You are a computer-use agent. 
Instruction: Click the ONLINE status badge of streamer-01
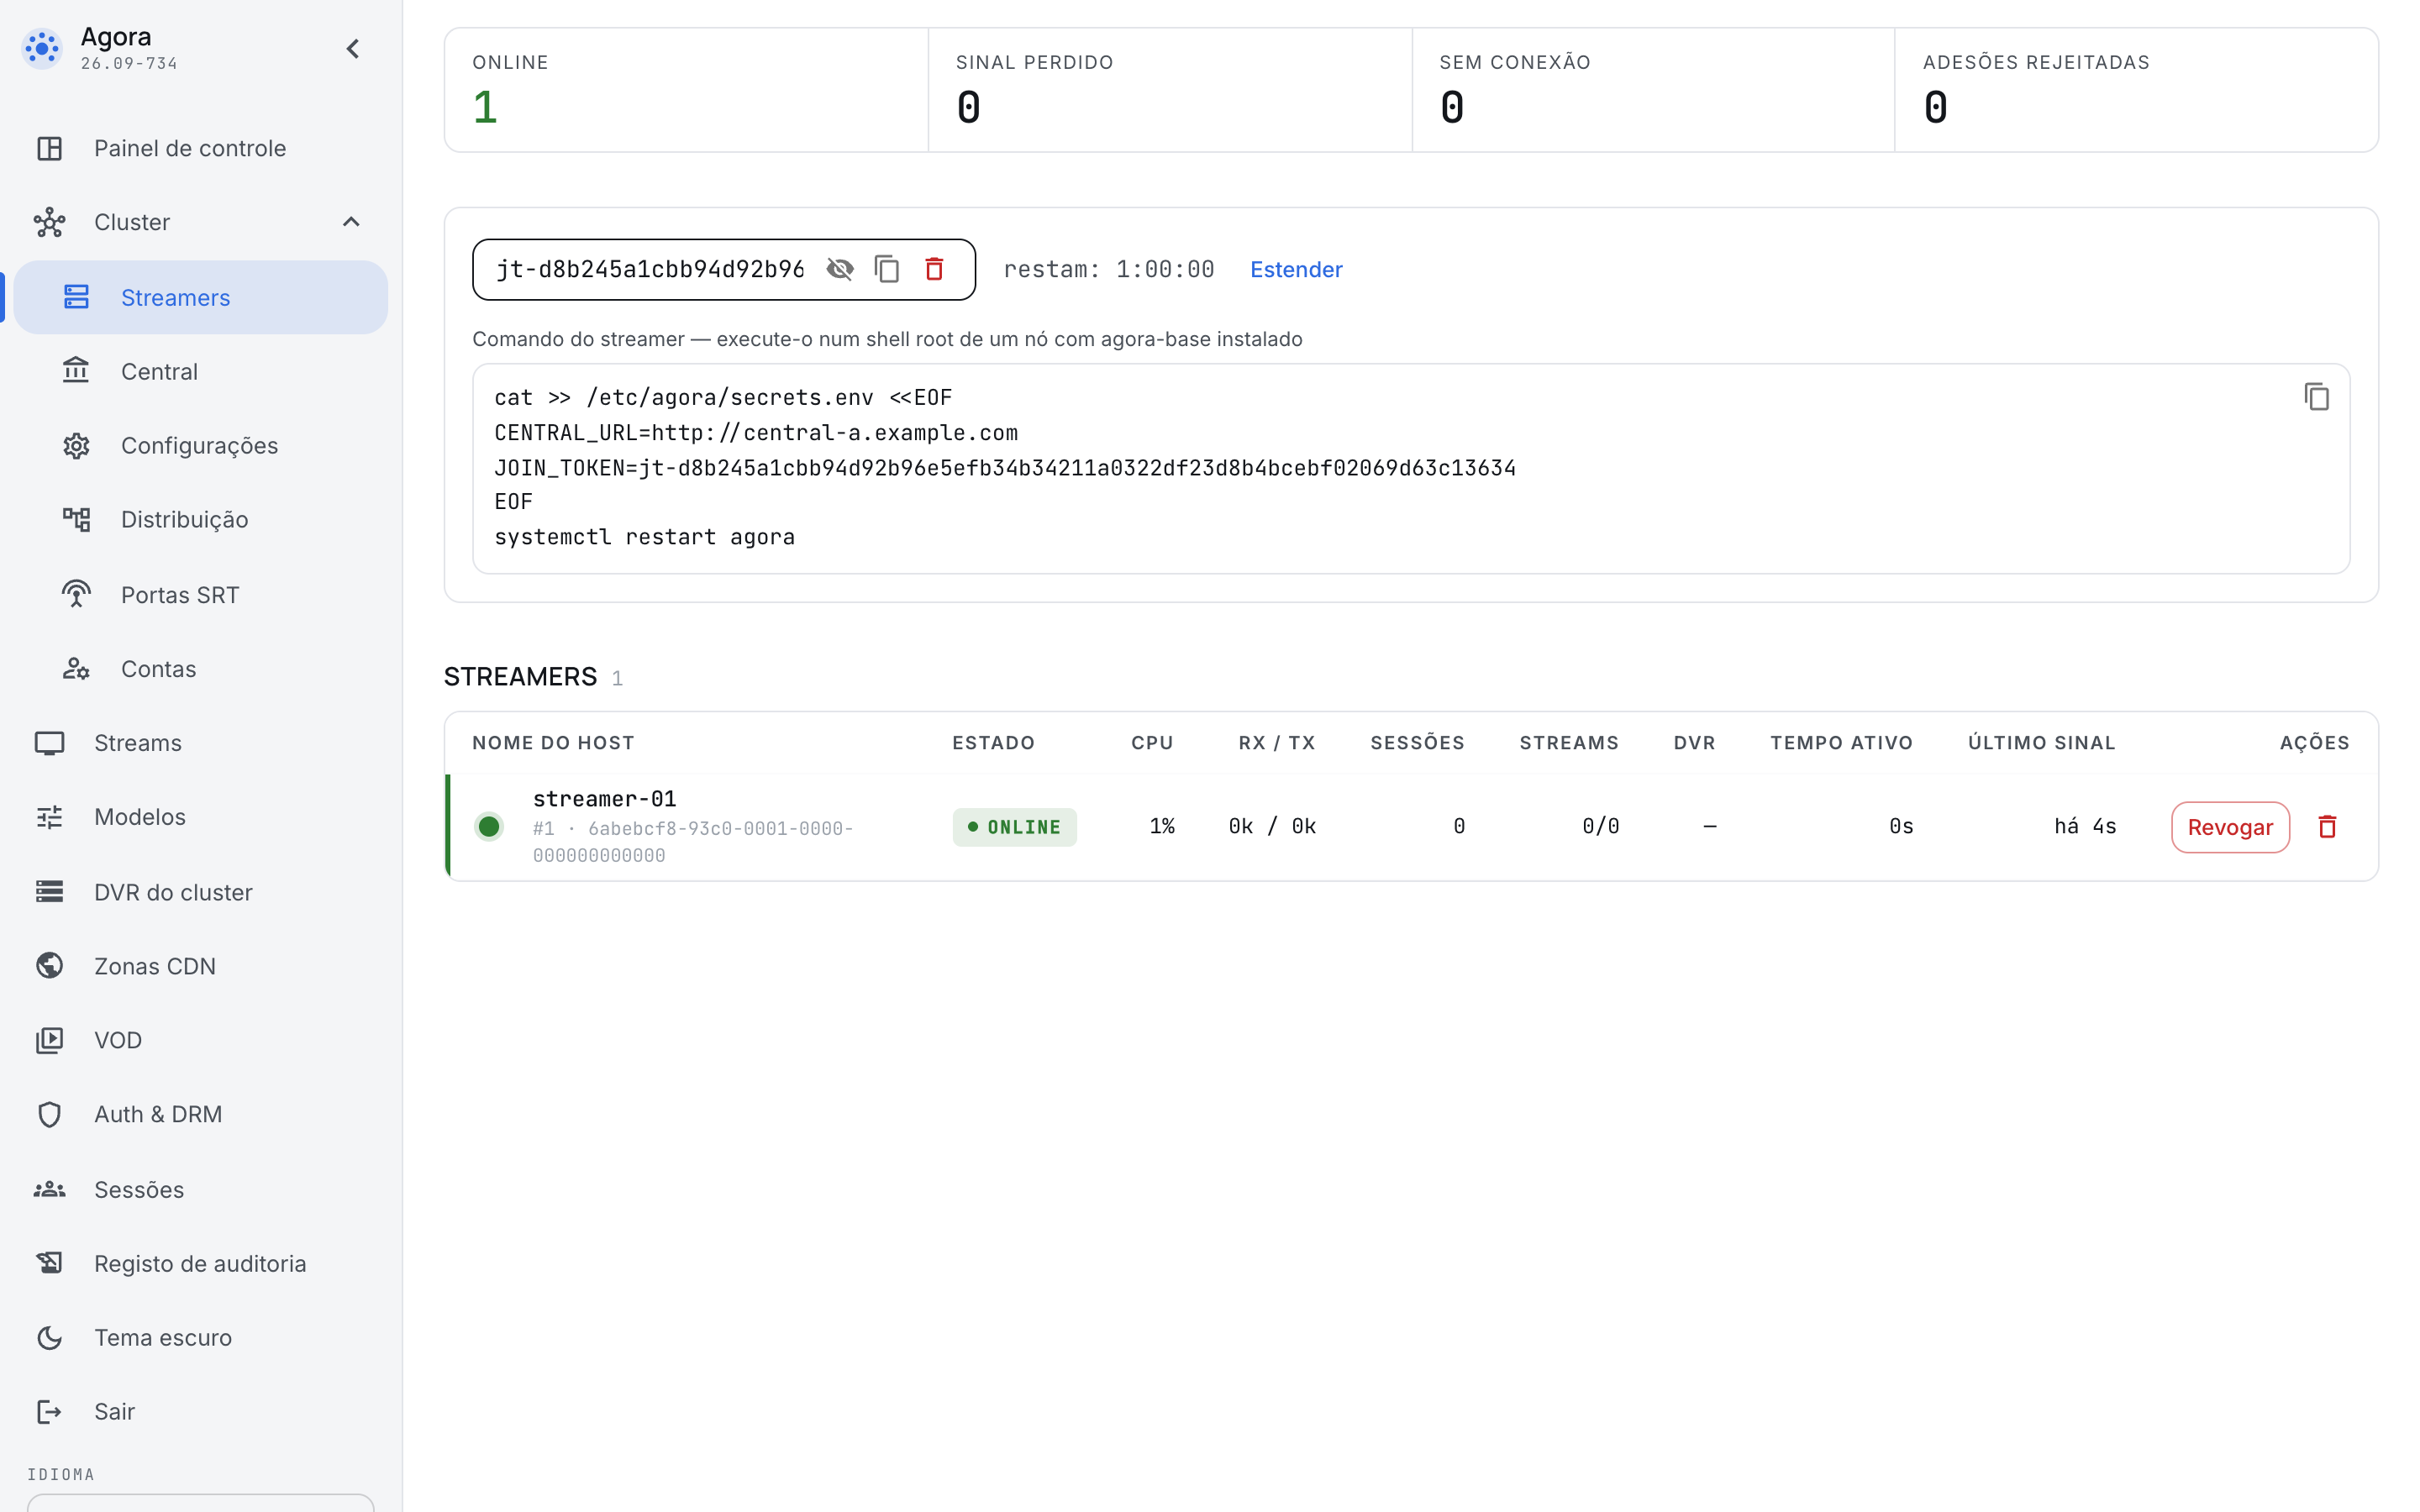[x=1015, y=827]
